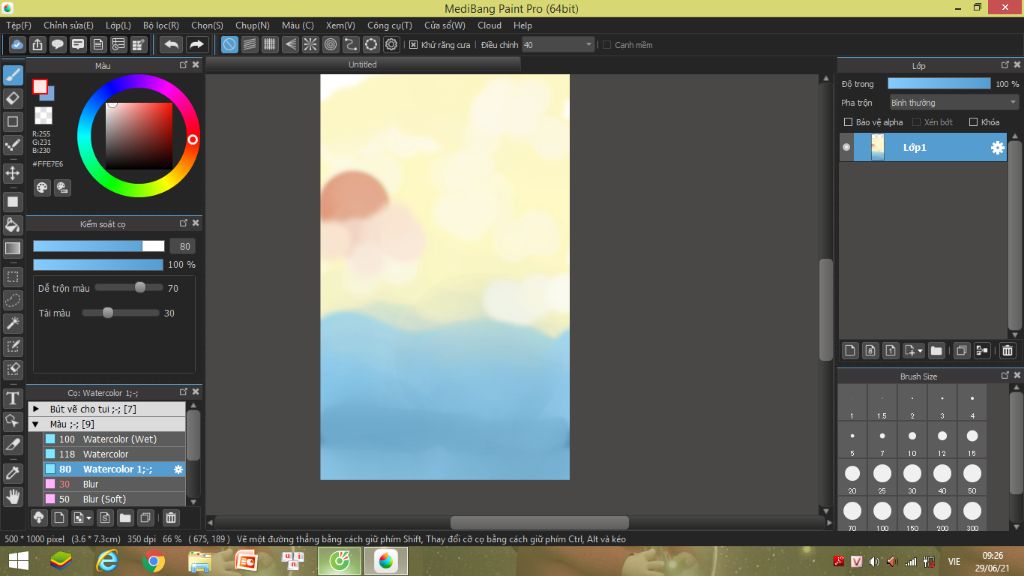This screenshot has width=1024, height=576.
Task: Open add-brush dropdown arrow in brush panel
Action: pos(89,519)
